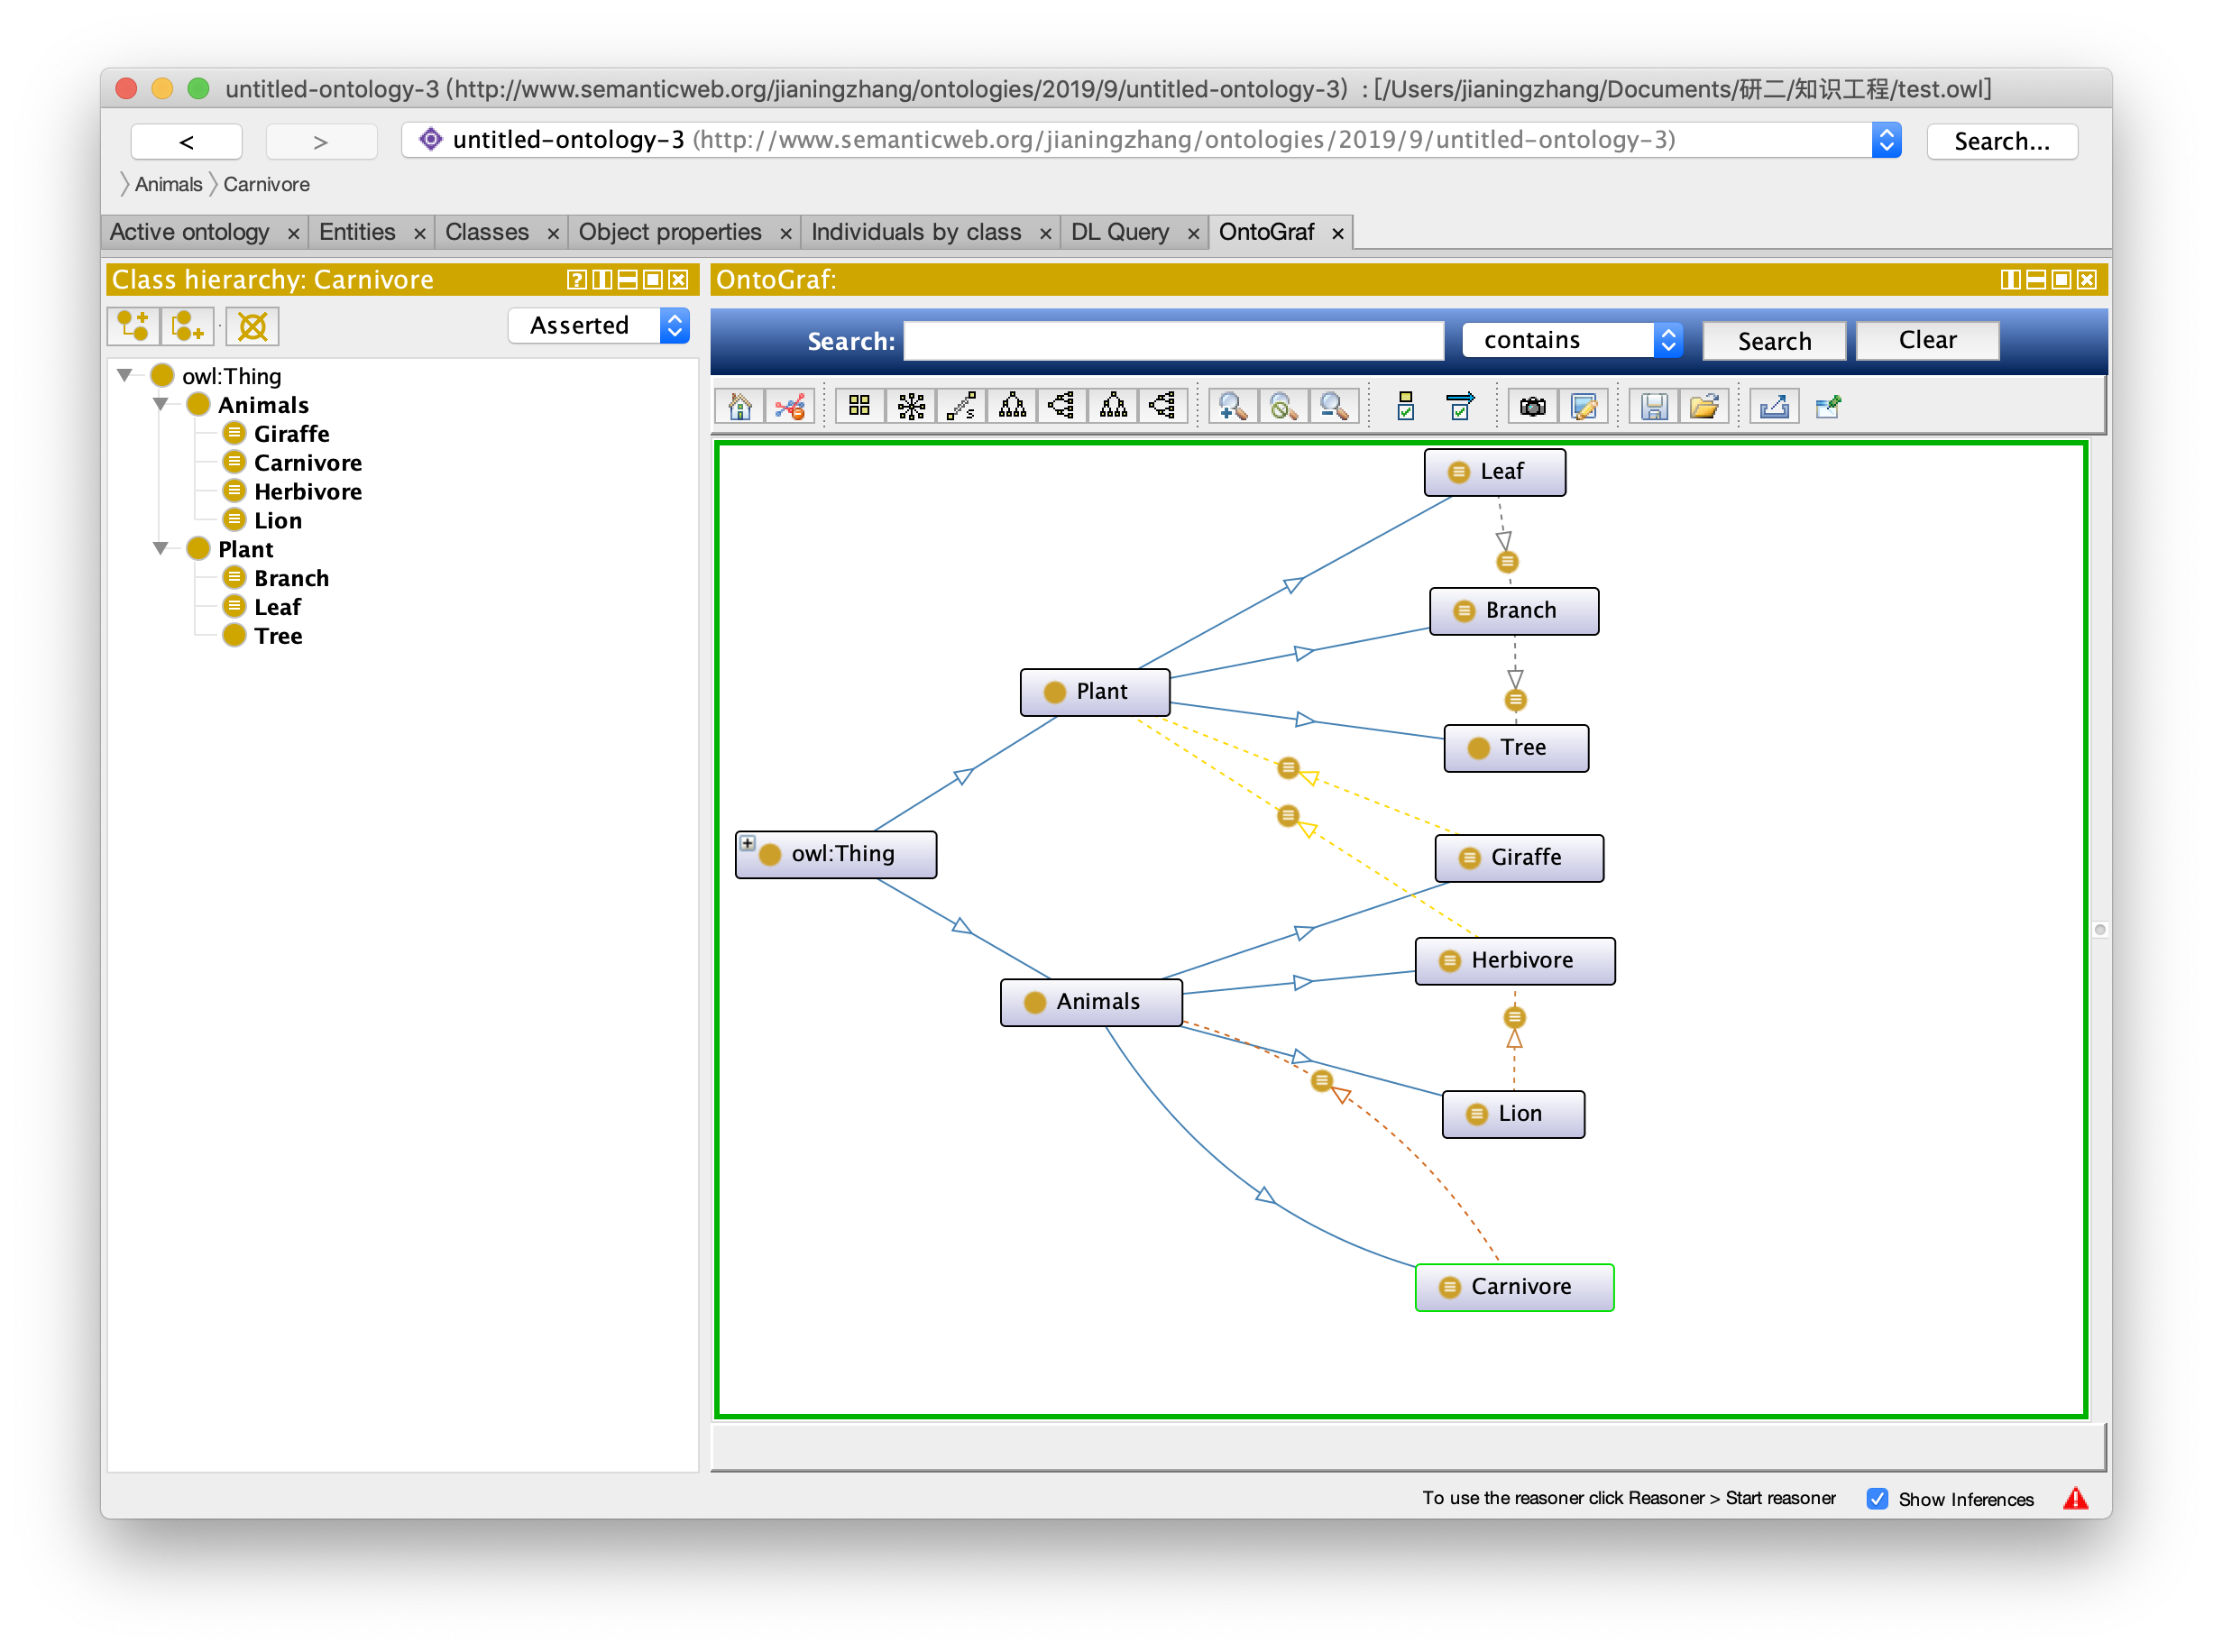The width and height of the screenshot is (2213, 1652).
Task: Toggle the Show Inferences checkbox
Action: click(1877, 1498)
